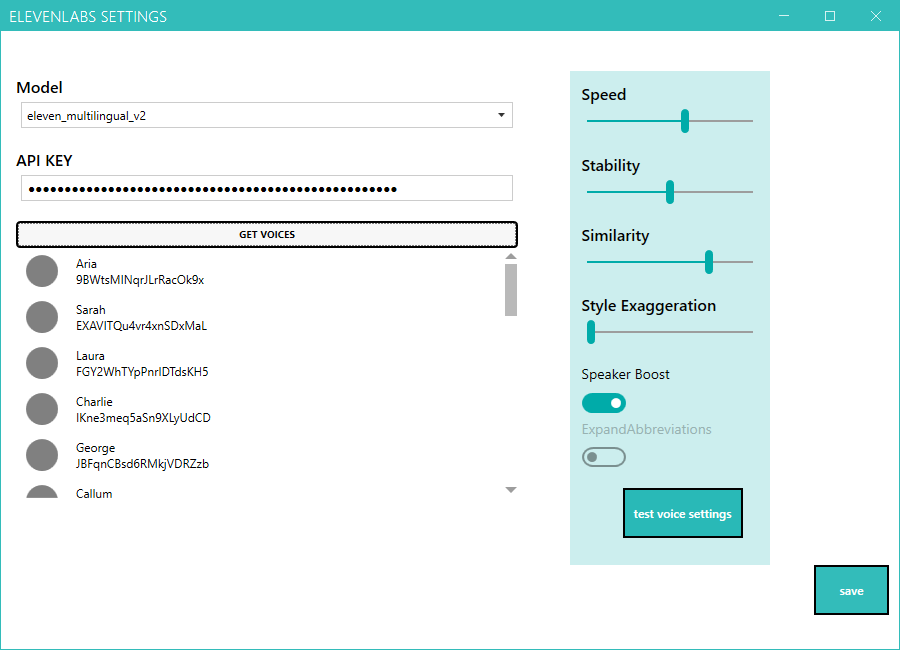Click the Style Exaggeration slider handle
Screen dimensions: 900x650
point(591,332)
